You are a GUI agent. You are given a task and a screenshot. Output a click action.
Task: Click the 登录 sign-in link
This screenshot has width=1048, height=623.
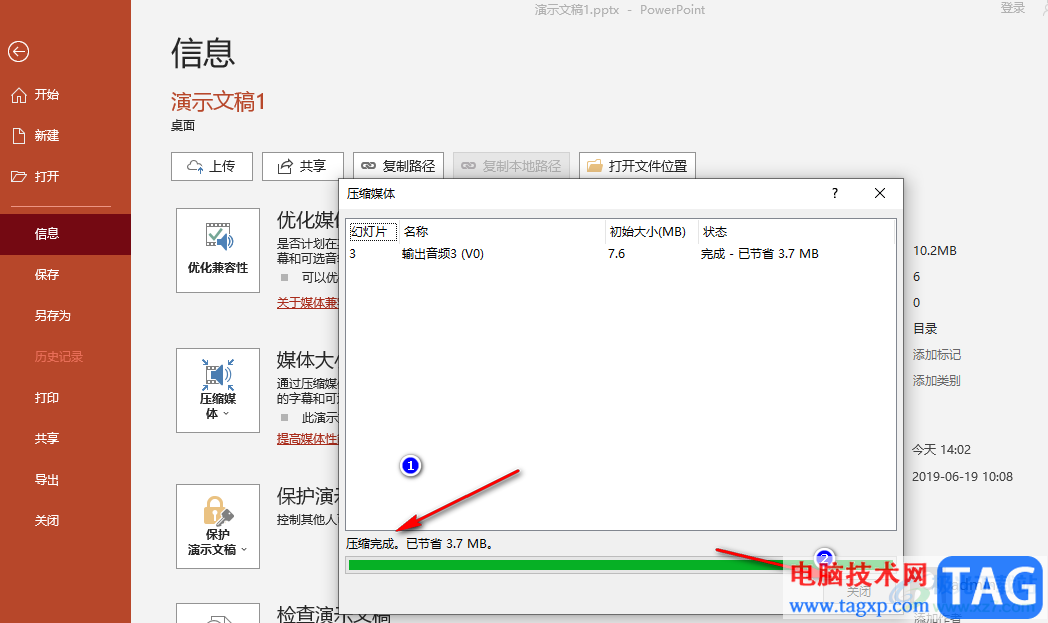point(1013,8)
